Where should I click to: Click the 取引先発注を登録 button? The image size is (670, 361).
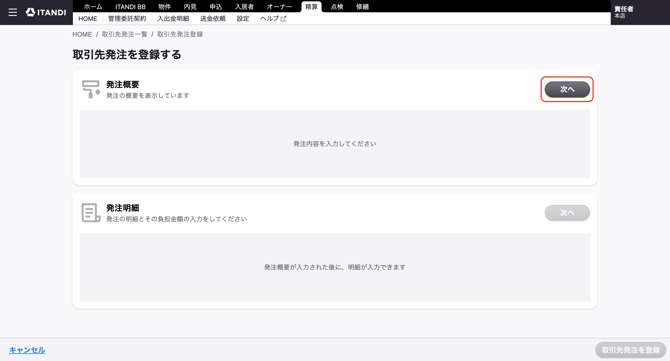pos(631,350)
